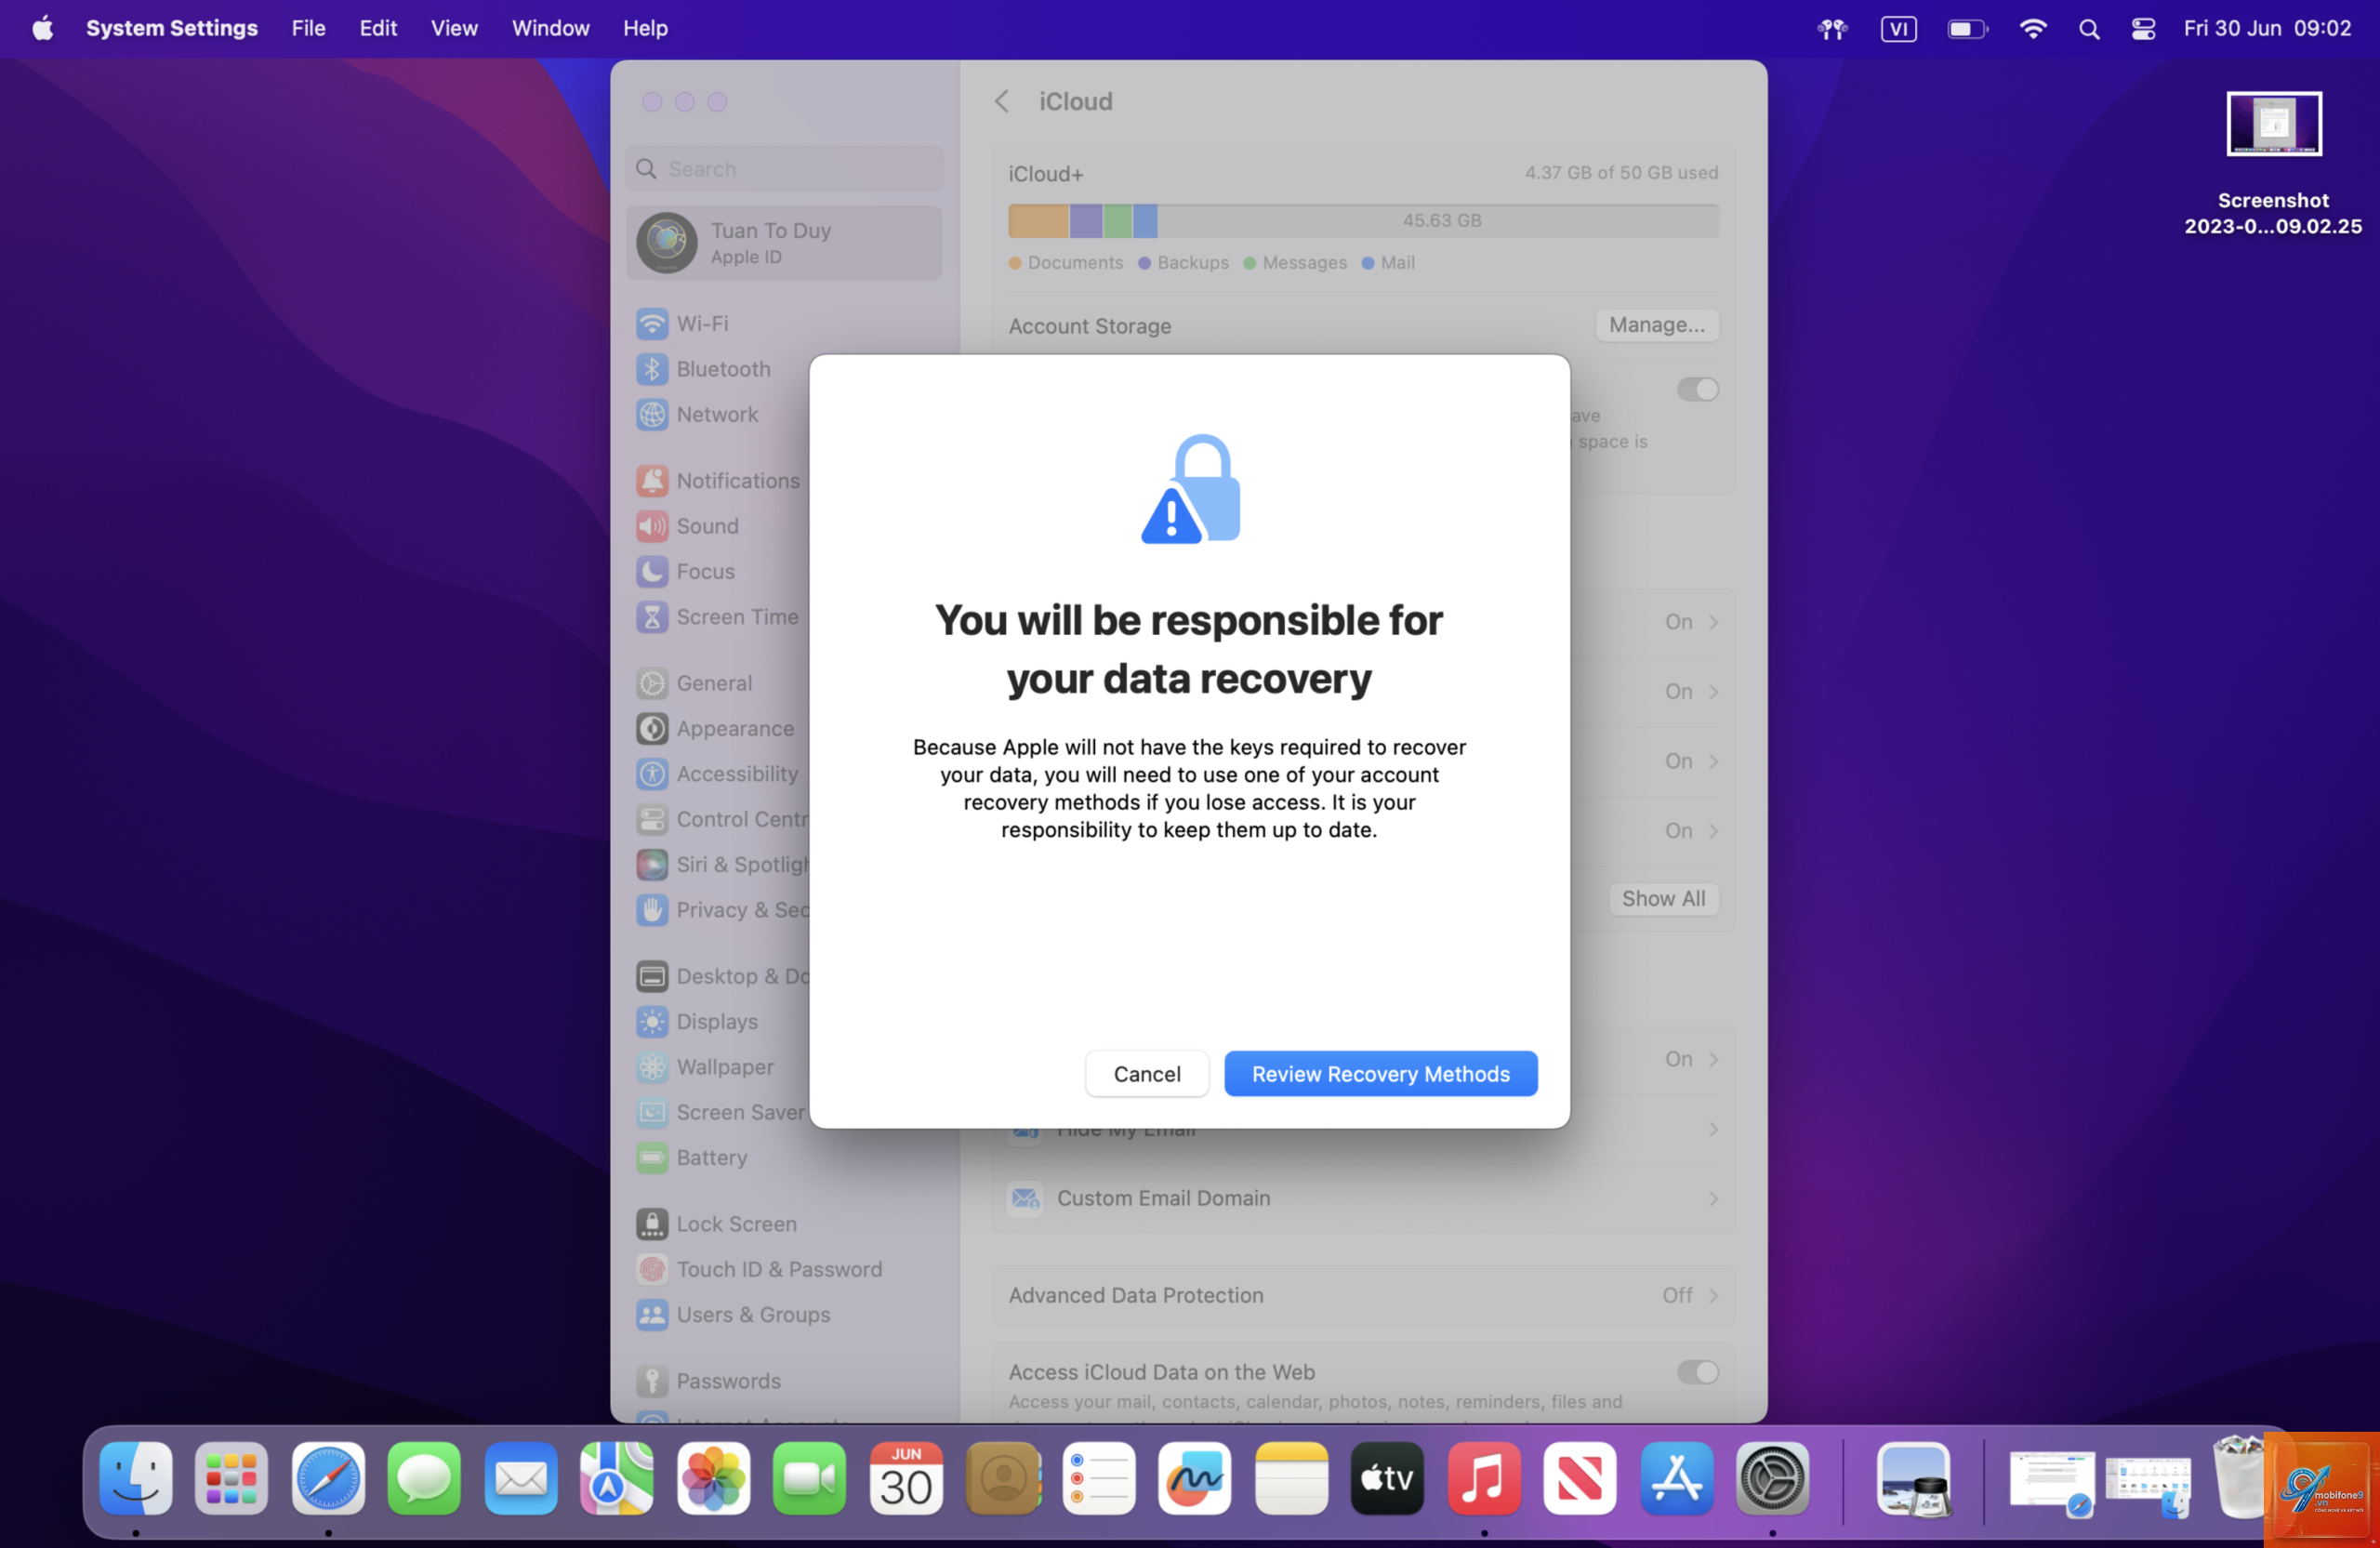Click Wi-Fi status icon in menu bar
Viewport: 2380px width, 1548px height.
click(x=2032, y=29)
